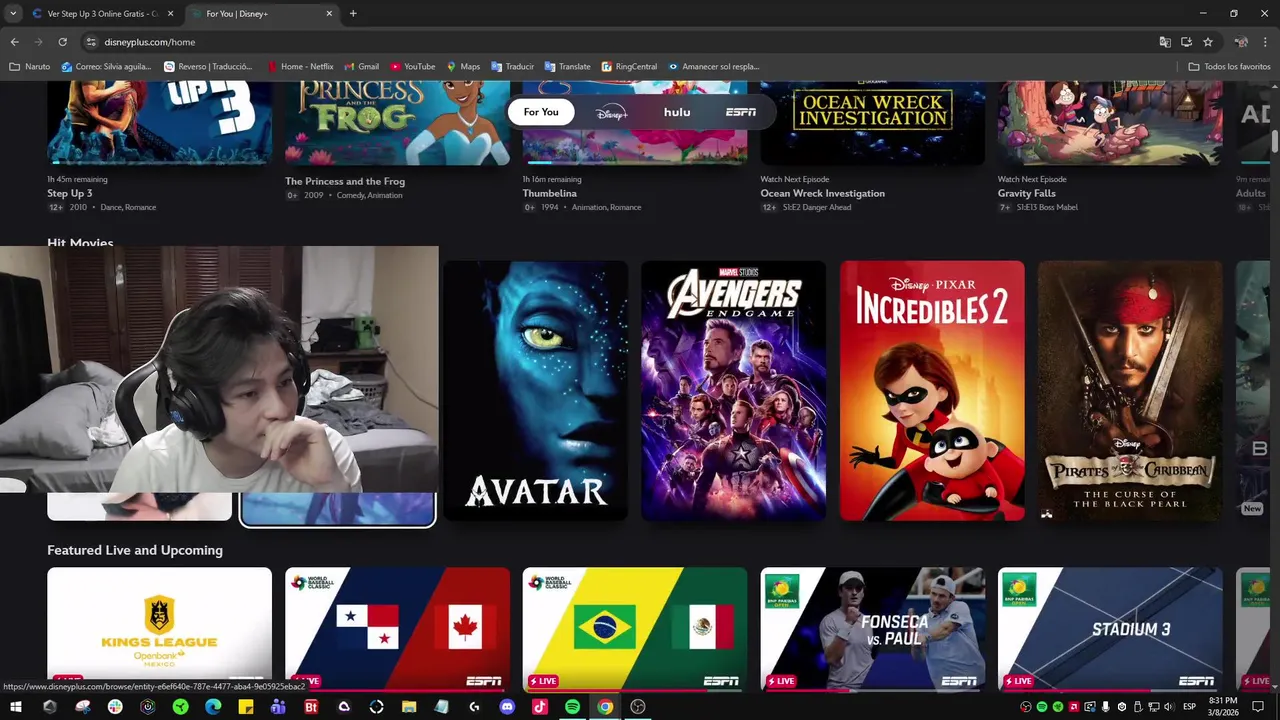This screenshot has width=1280, height=720.
Task: Open the Stadium 3 live tile
Action: pos(1110,628)
